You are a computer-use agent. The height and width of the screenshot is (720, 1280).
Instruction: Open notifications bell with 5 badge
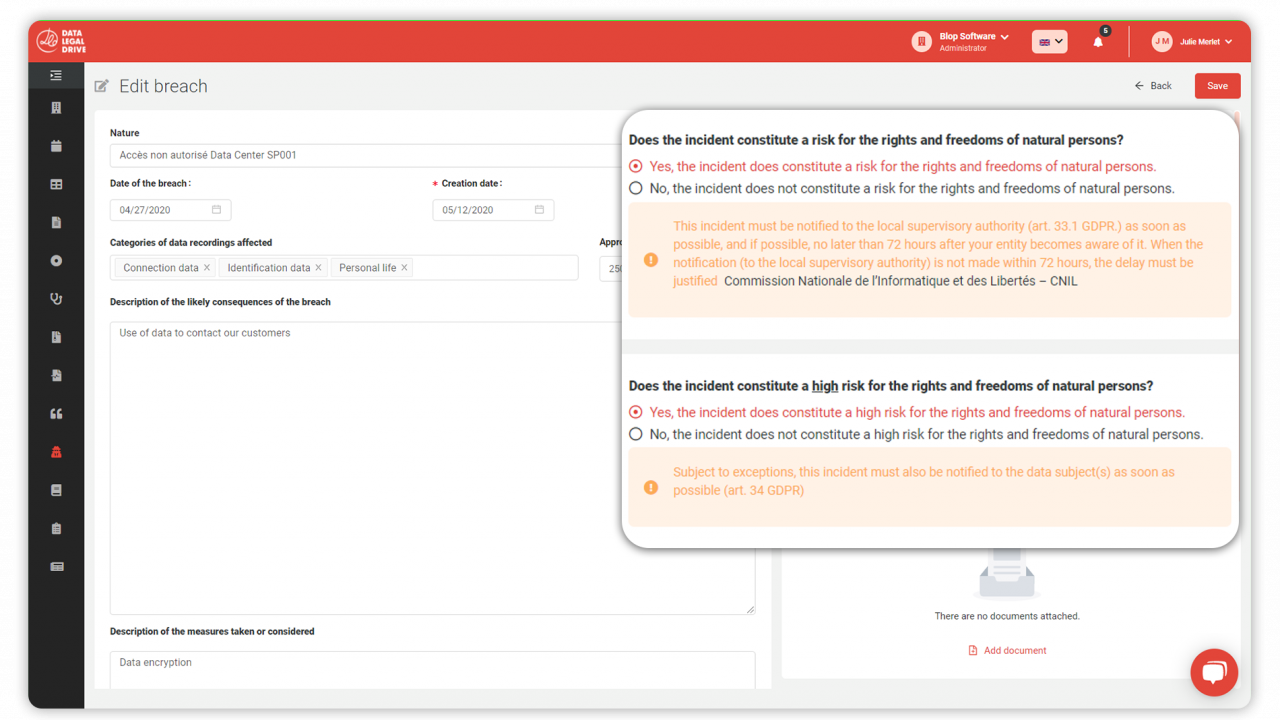(x=1098, y=41)
